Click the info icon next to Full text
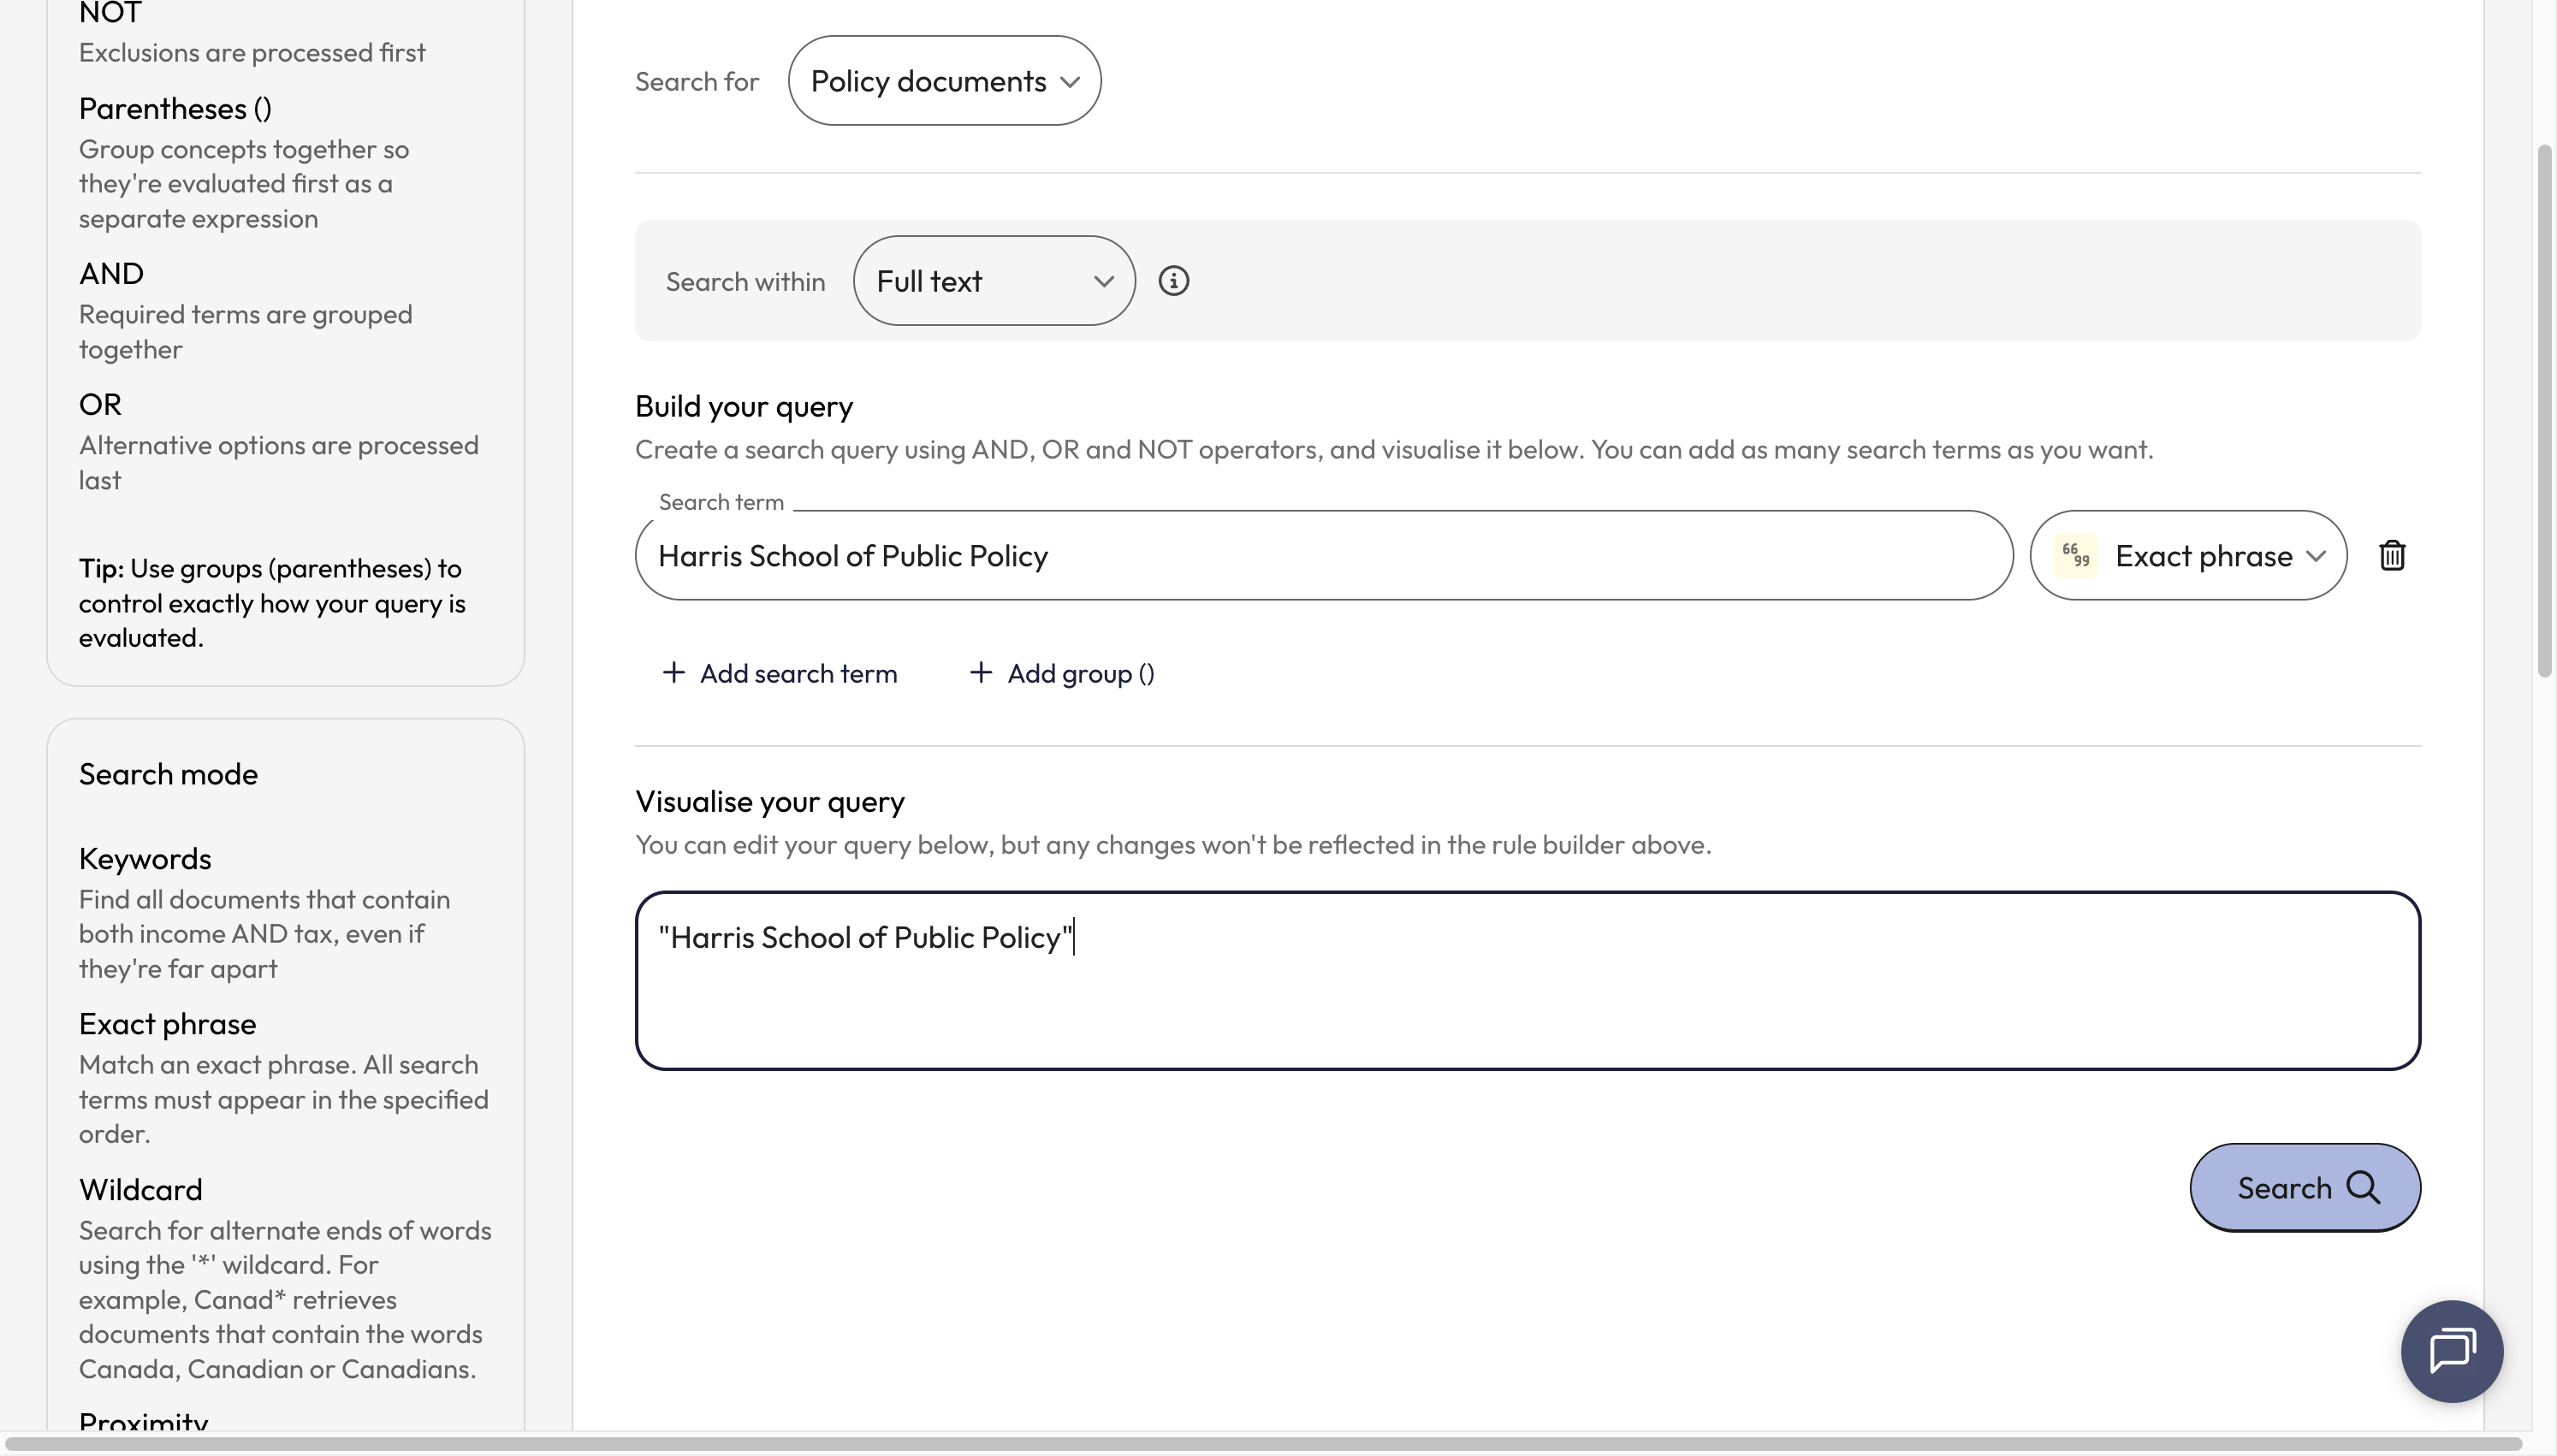Image resolution: width=2557 pixels, height=1456 pixels. pos(1173,281)
